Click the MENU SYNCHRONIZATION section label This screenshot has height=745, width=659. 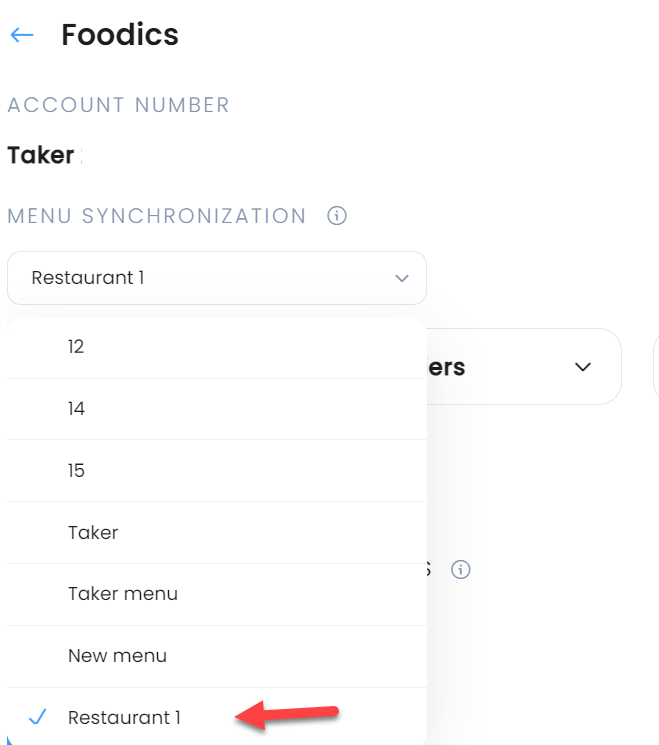(x=157, y=216)
